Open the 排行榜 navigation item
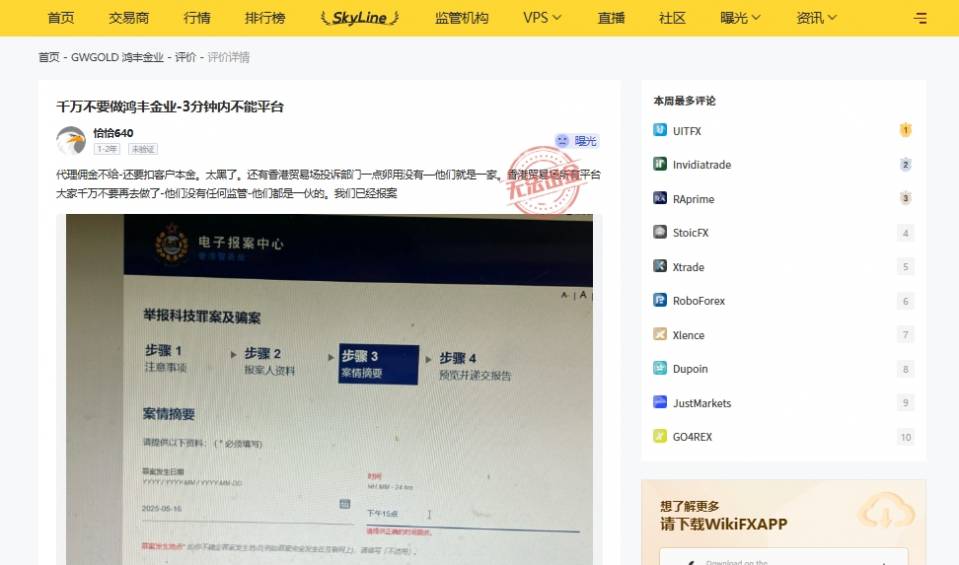 pyautogui.click(x=265, y=18)
